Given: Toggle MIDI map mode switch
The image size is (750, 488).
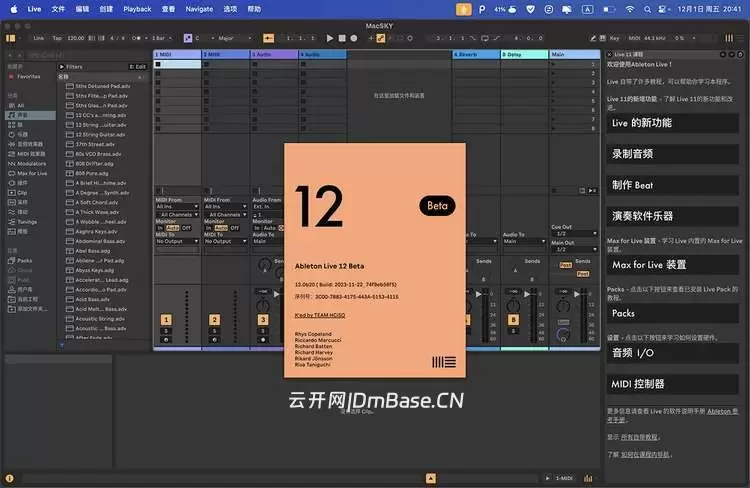Looking at the screenshot, I should [634, 38].
